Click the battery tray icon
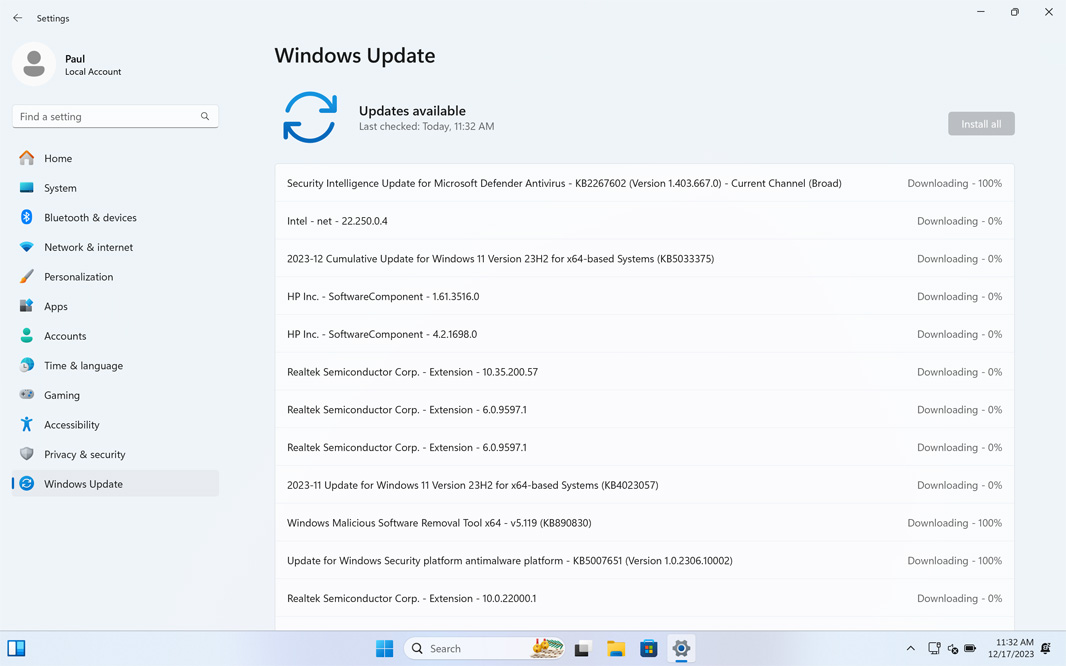The image size is (1066, 666). pos(970,648)
